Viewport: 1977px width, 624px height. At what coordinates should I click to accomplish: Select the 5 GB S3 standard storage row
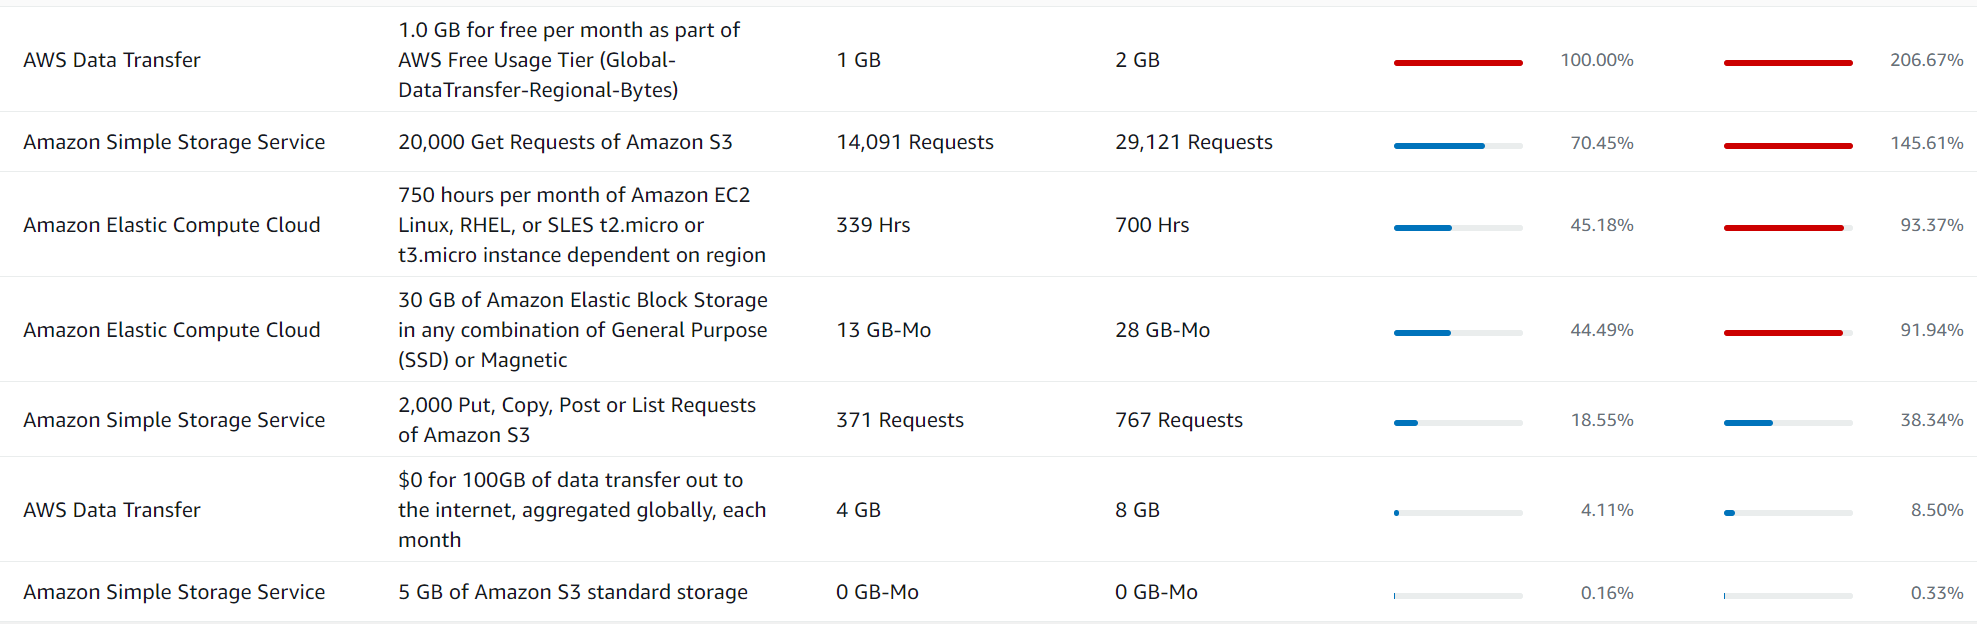pyautogui.click(x=572, y=592)
